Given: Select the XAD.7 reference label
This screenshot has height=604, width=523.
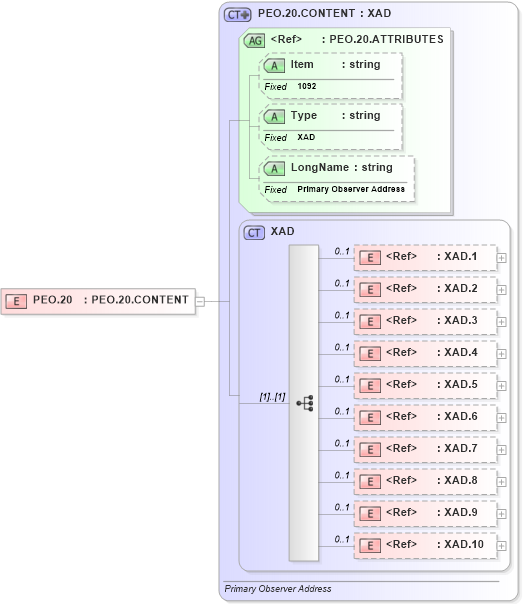Looking at the screenshot, I should pyautogui.click(x=431, y=448).
